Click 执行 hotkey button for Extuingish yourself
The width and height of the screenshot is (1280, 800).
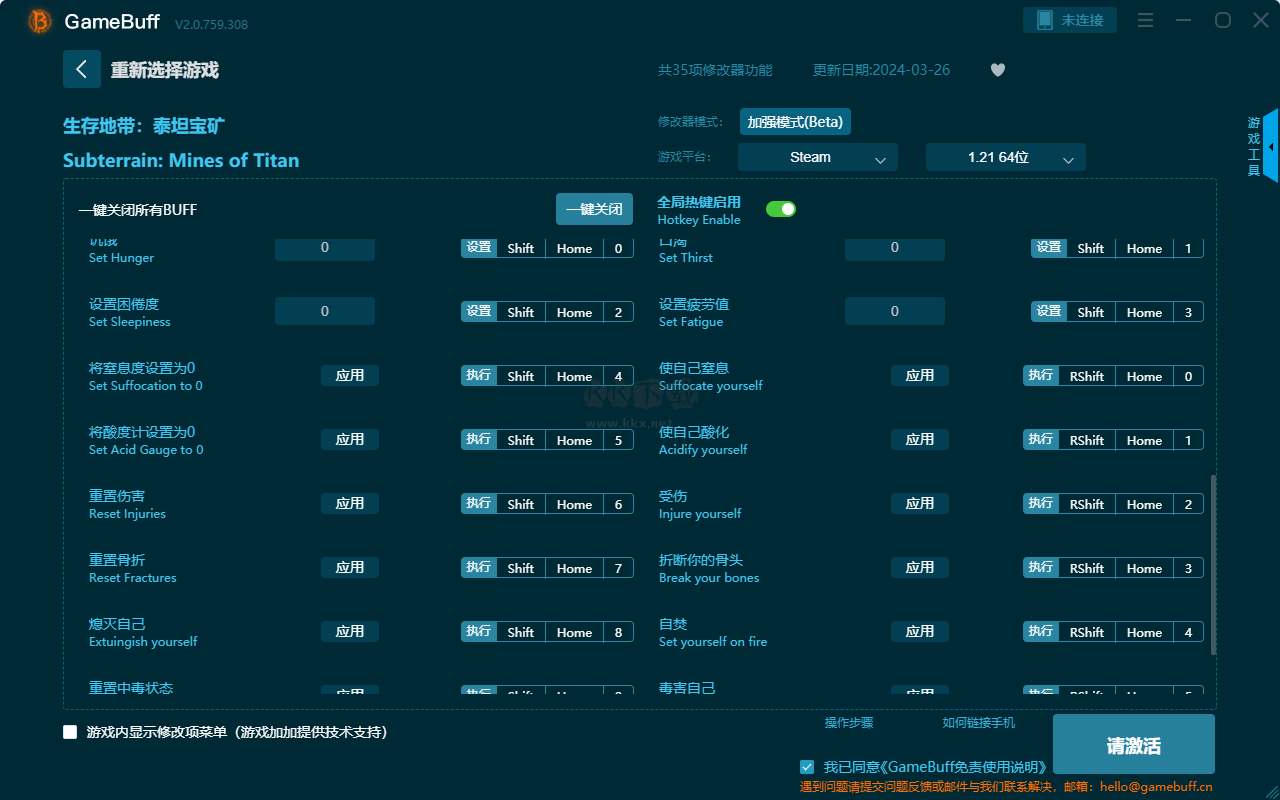point(479,631)
